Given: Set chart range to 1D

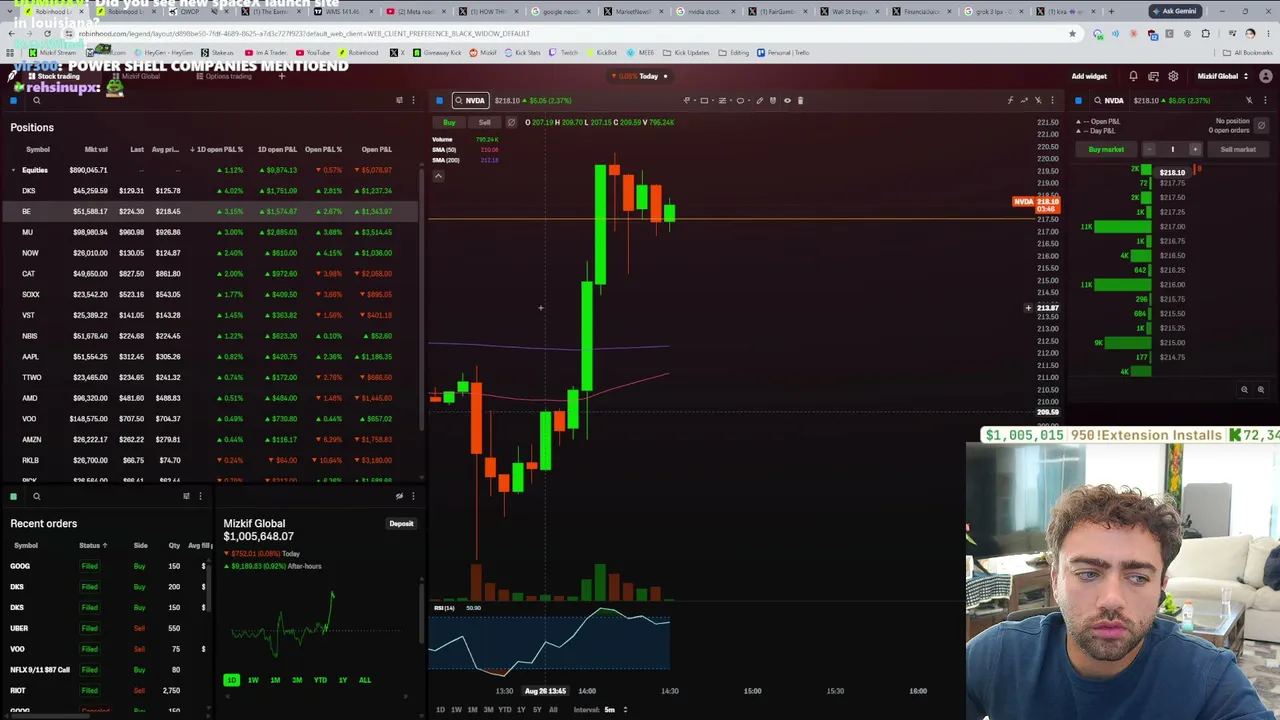Looking at the screenshot, I should [x=440, y=710].
